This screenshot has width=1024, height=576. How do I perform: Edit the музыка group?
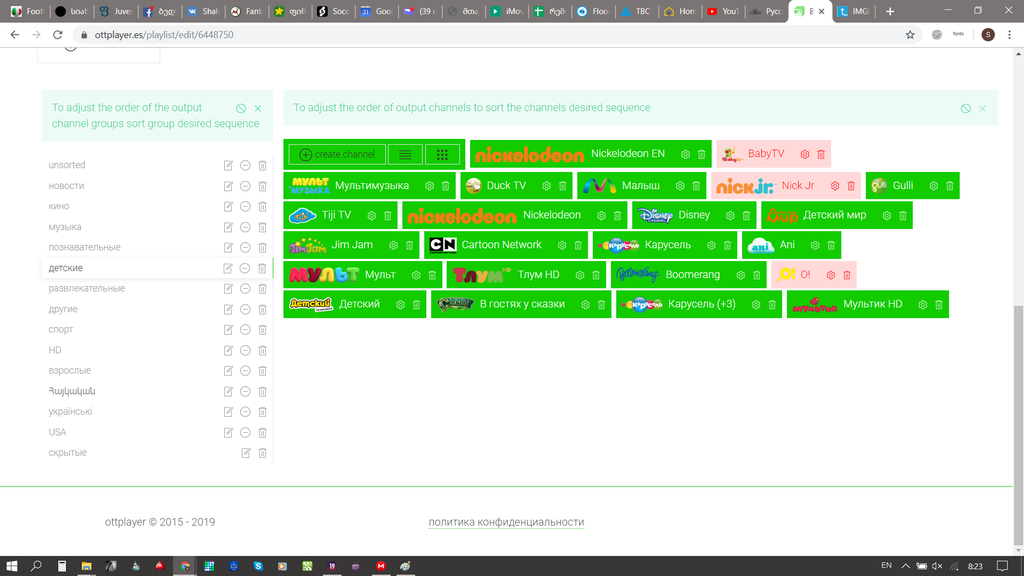coord(228,227)
